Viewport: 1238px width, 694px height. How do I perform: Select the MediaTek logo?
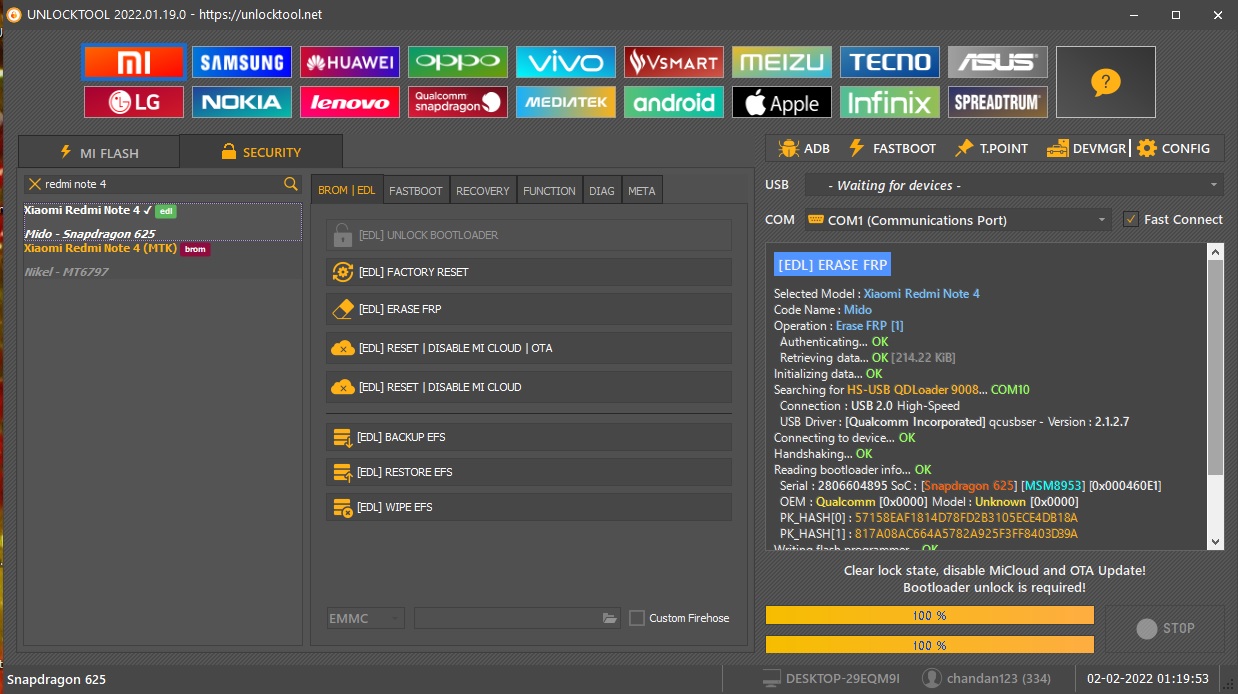tap(566, 102)
